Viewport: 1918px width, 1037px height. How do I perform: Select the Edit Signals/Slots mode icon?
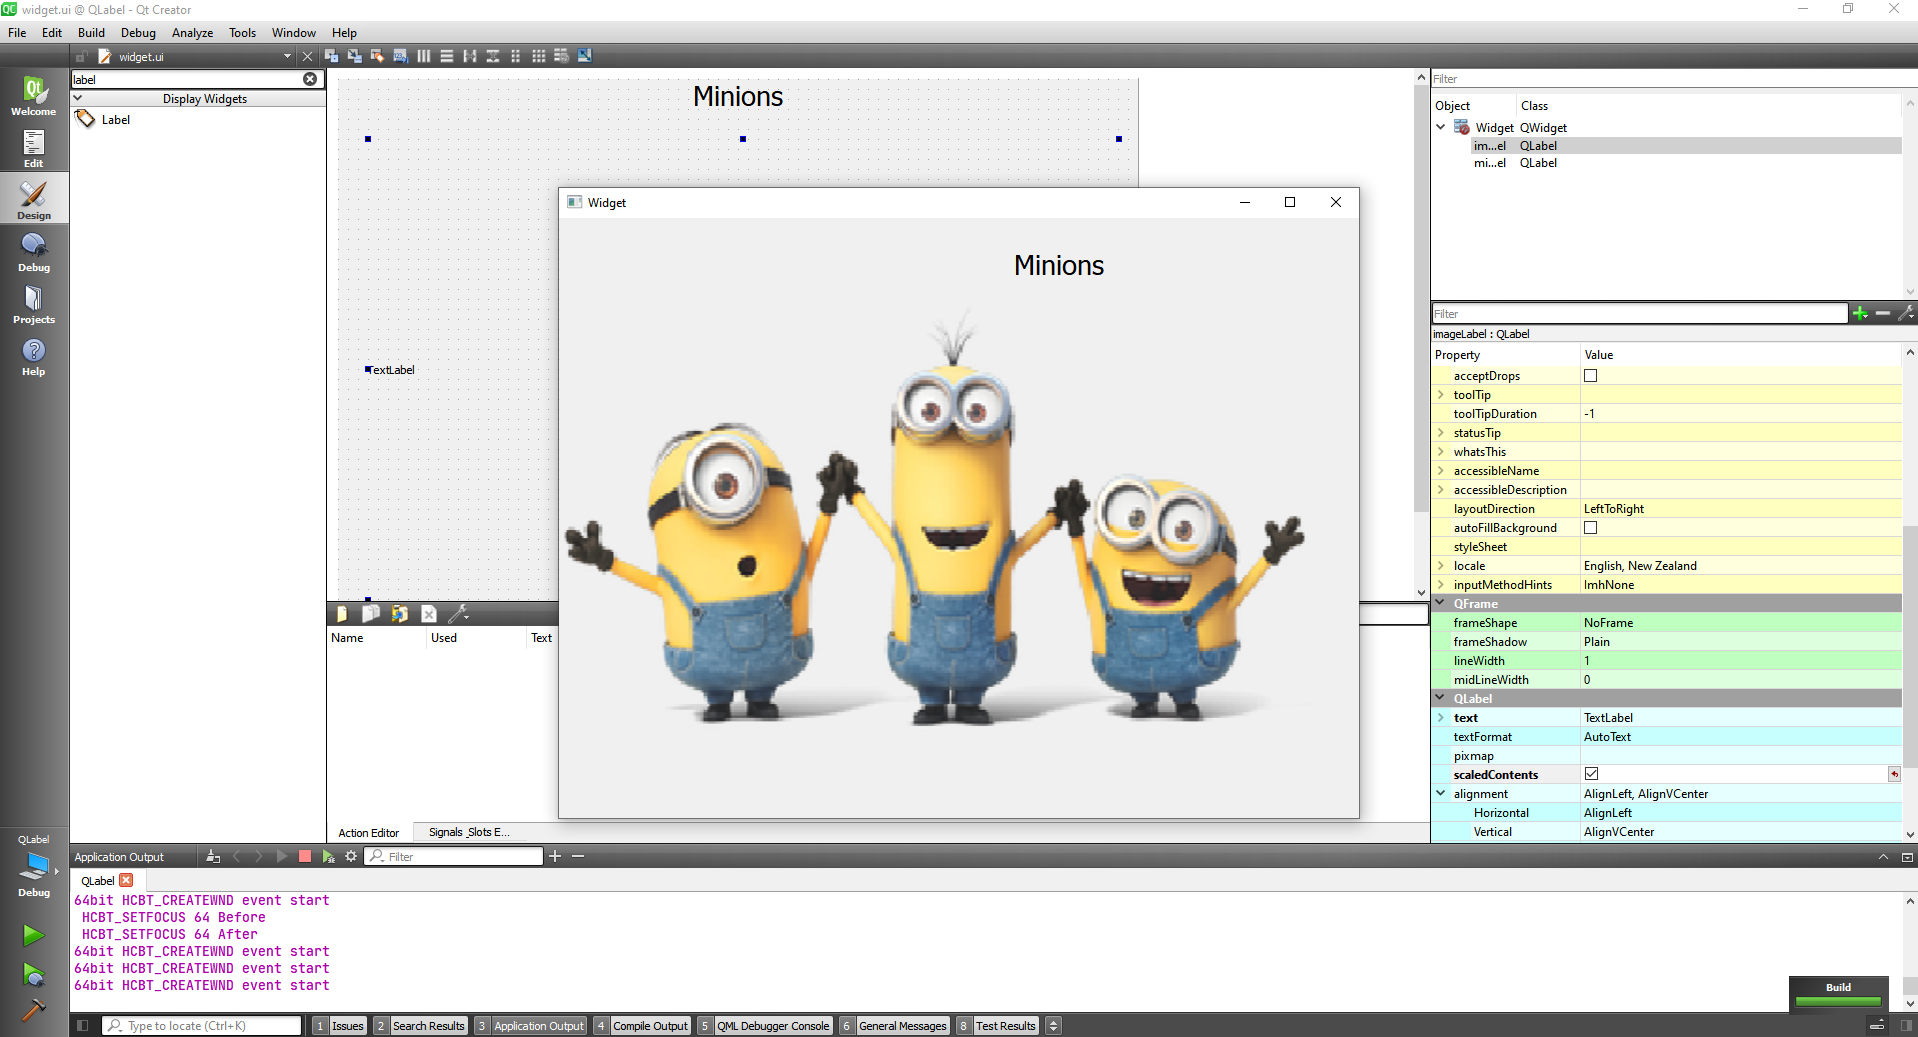click(x=355, y=56)
